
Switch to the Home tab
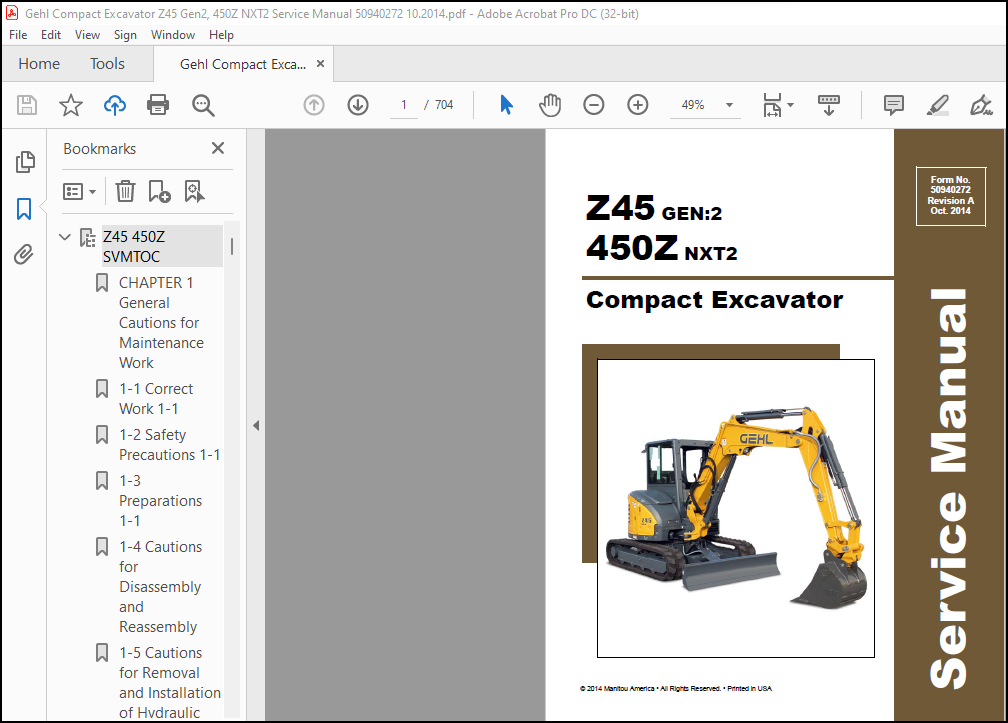[39, 64]
